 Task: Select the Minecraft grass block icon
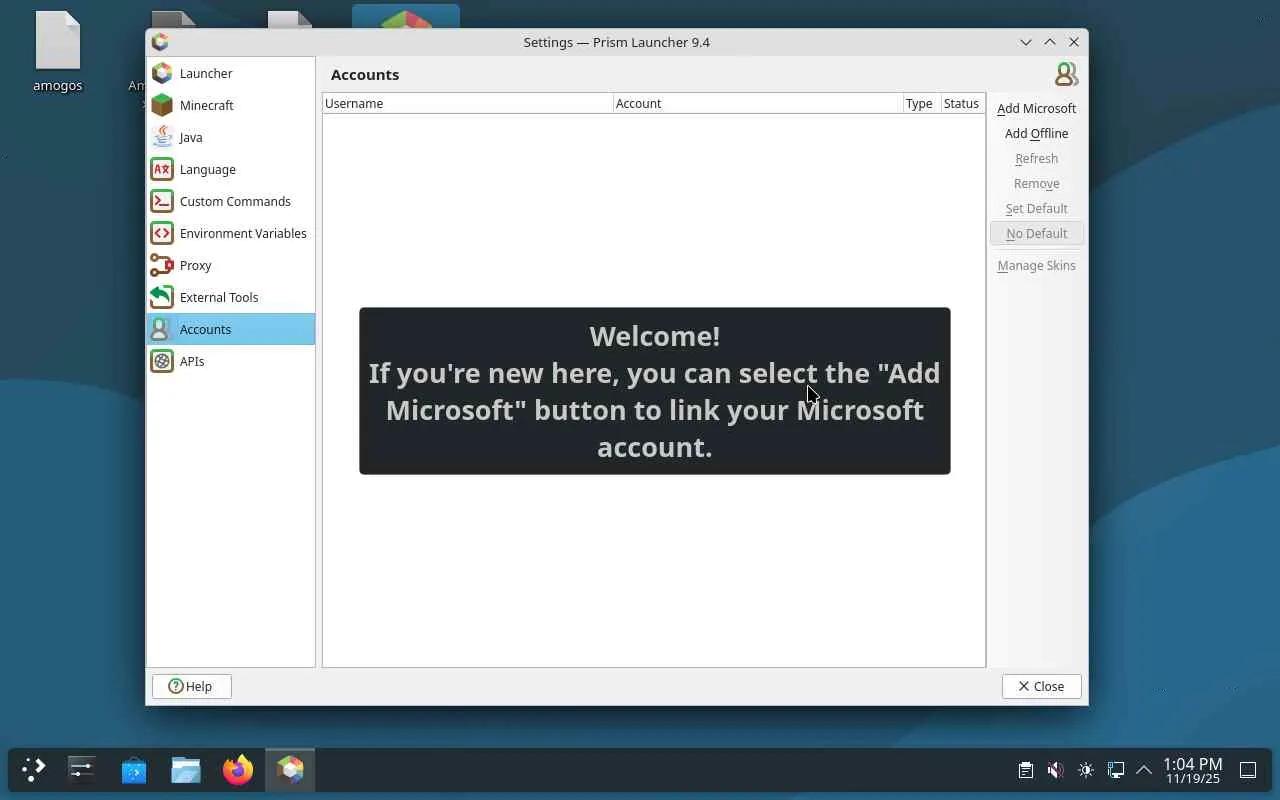click(x=162, y=105)
